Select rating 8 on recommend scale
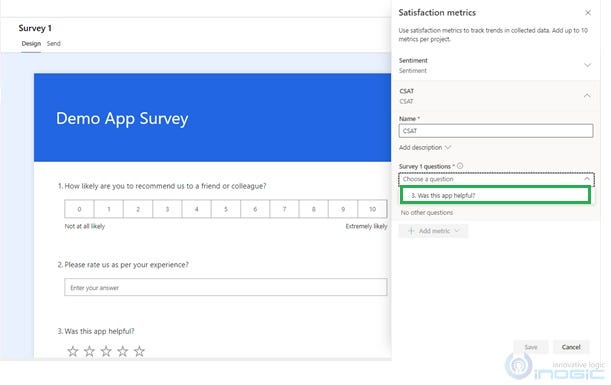This screenshot has height=385, width=611. tap(314, 209)
